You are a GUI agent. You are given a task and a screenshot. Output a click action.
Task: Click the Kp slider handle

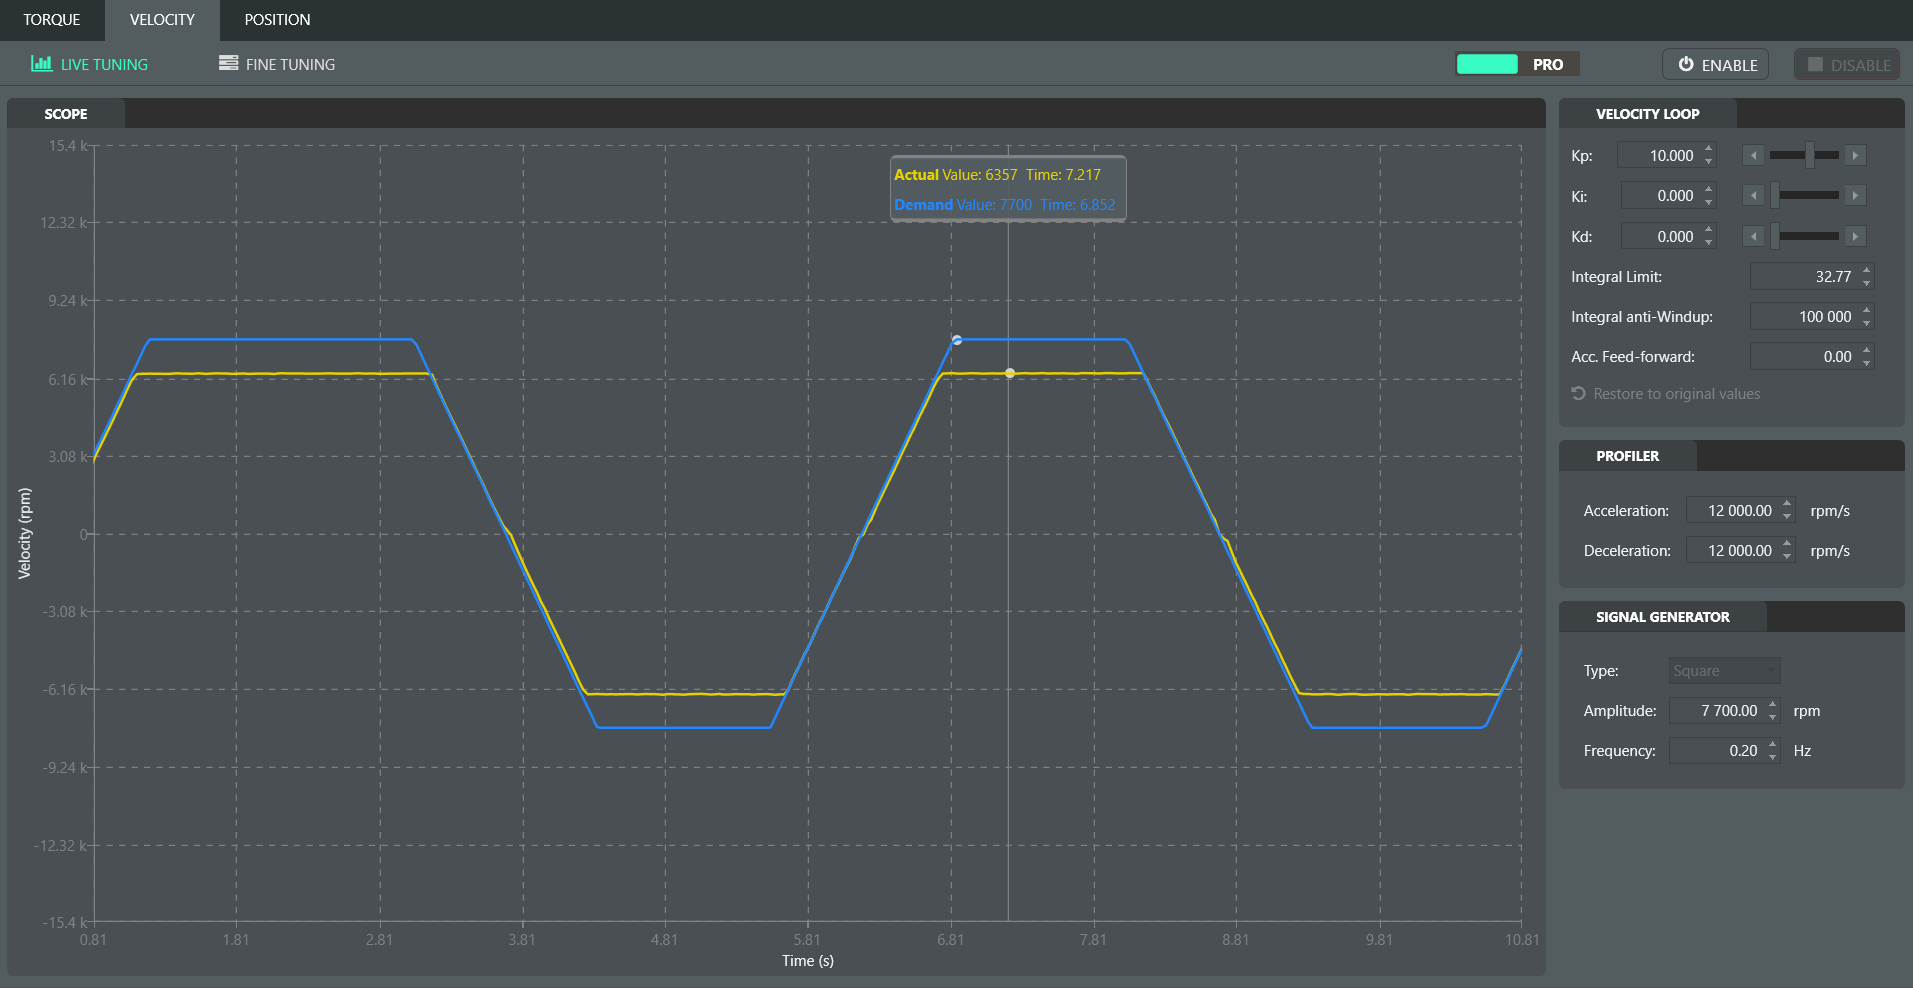1810,155
